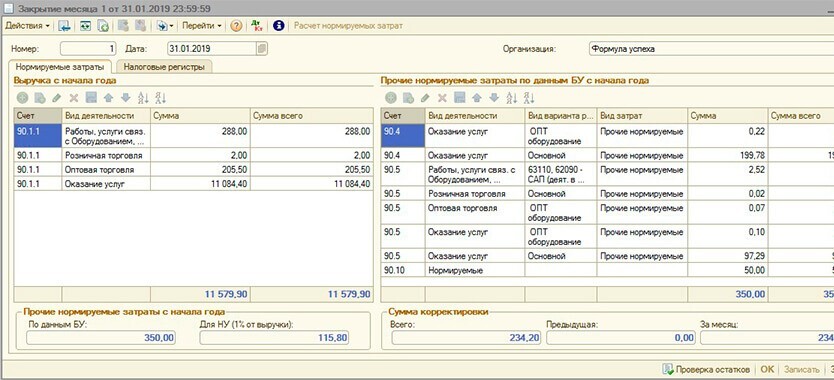Click the greyed second document icon before the arrow dropdown
This screenshot has width=834, height=380.
(140, 26)
